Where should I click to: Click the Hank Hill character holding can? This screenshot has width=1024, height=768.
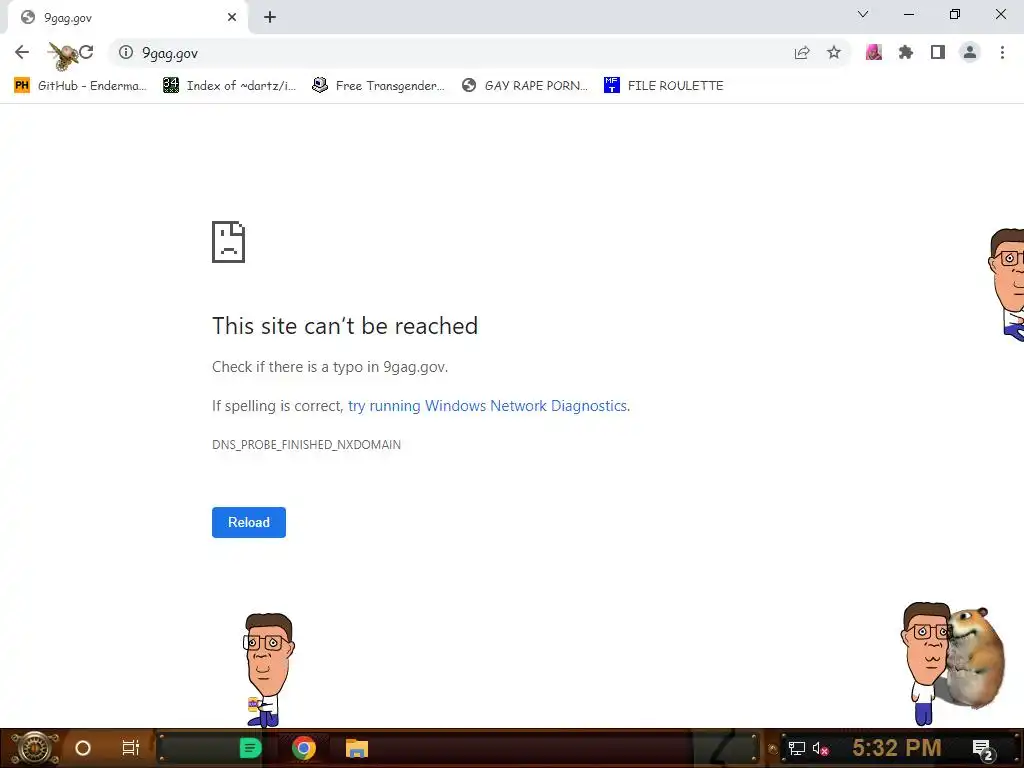(x=266, y=670)
